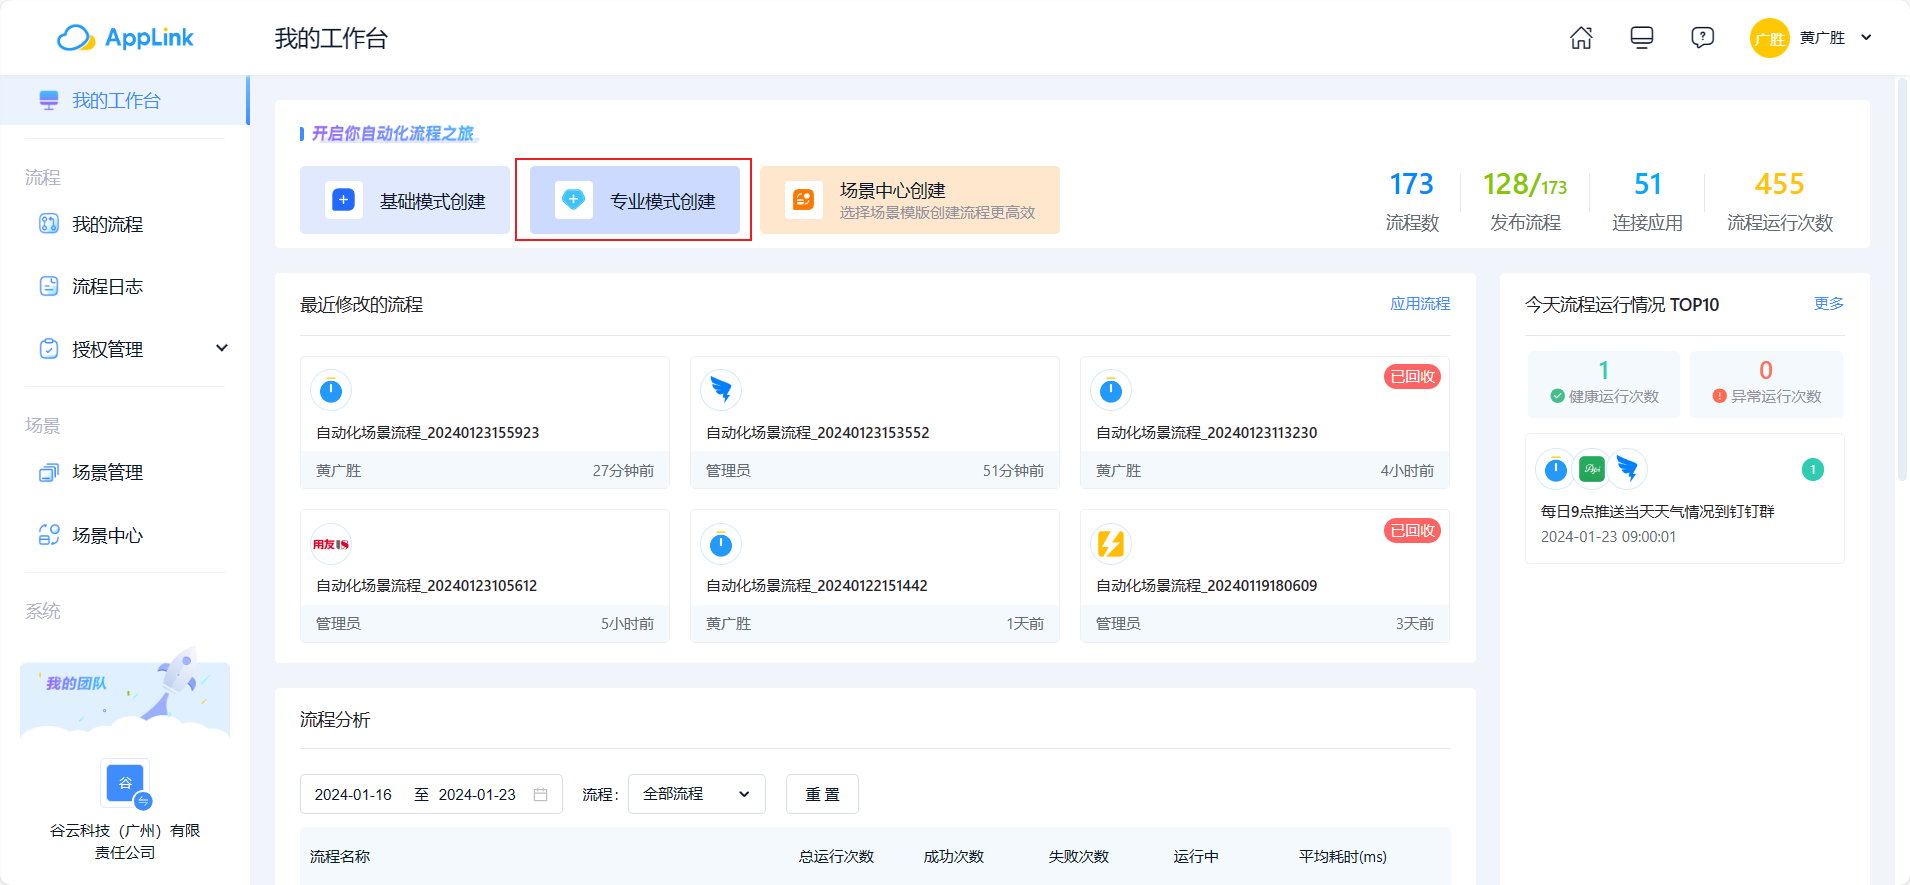Click the orange 场景中心创建 icon
This screenshot has width=1910, height=885.
click(803, 200)
